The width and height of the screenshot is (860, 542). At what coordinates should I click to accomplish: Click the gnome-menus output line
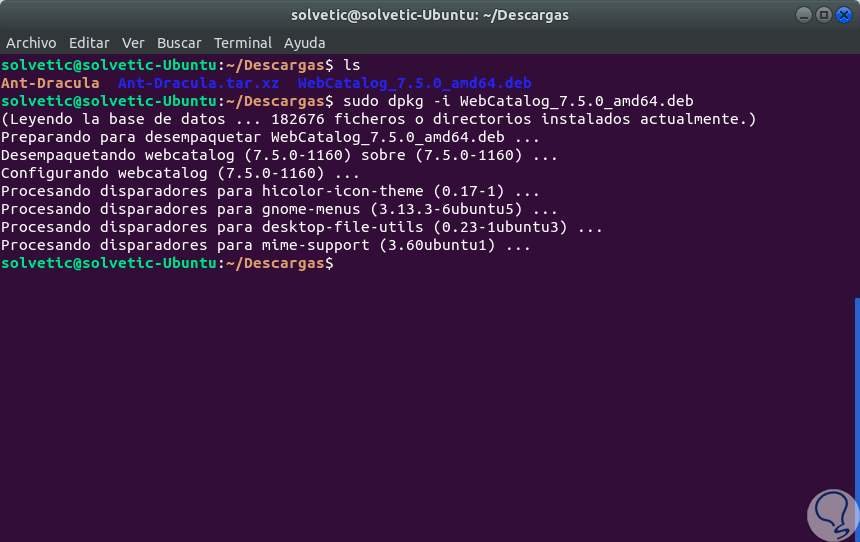click(x=279, y=209)
